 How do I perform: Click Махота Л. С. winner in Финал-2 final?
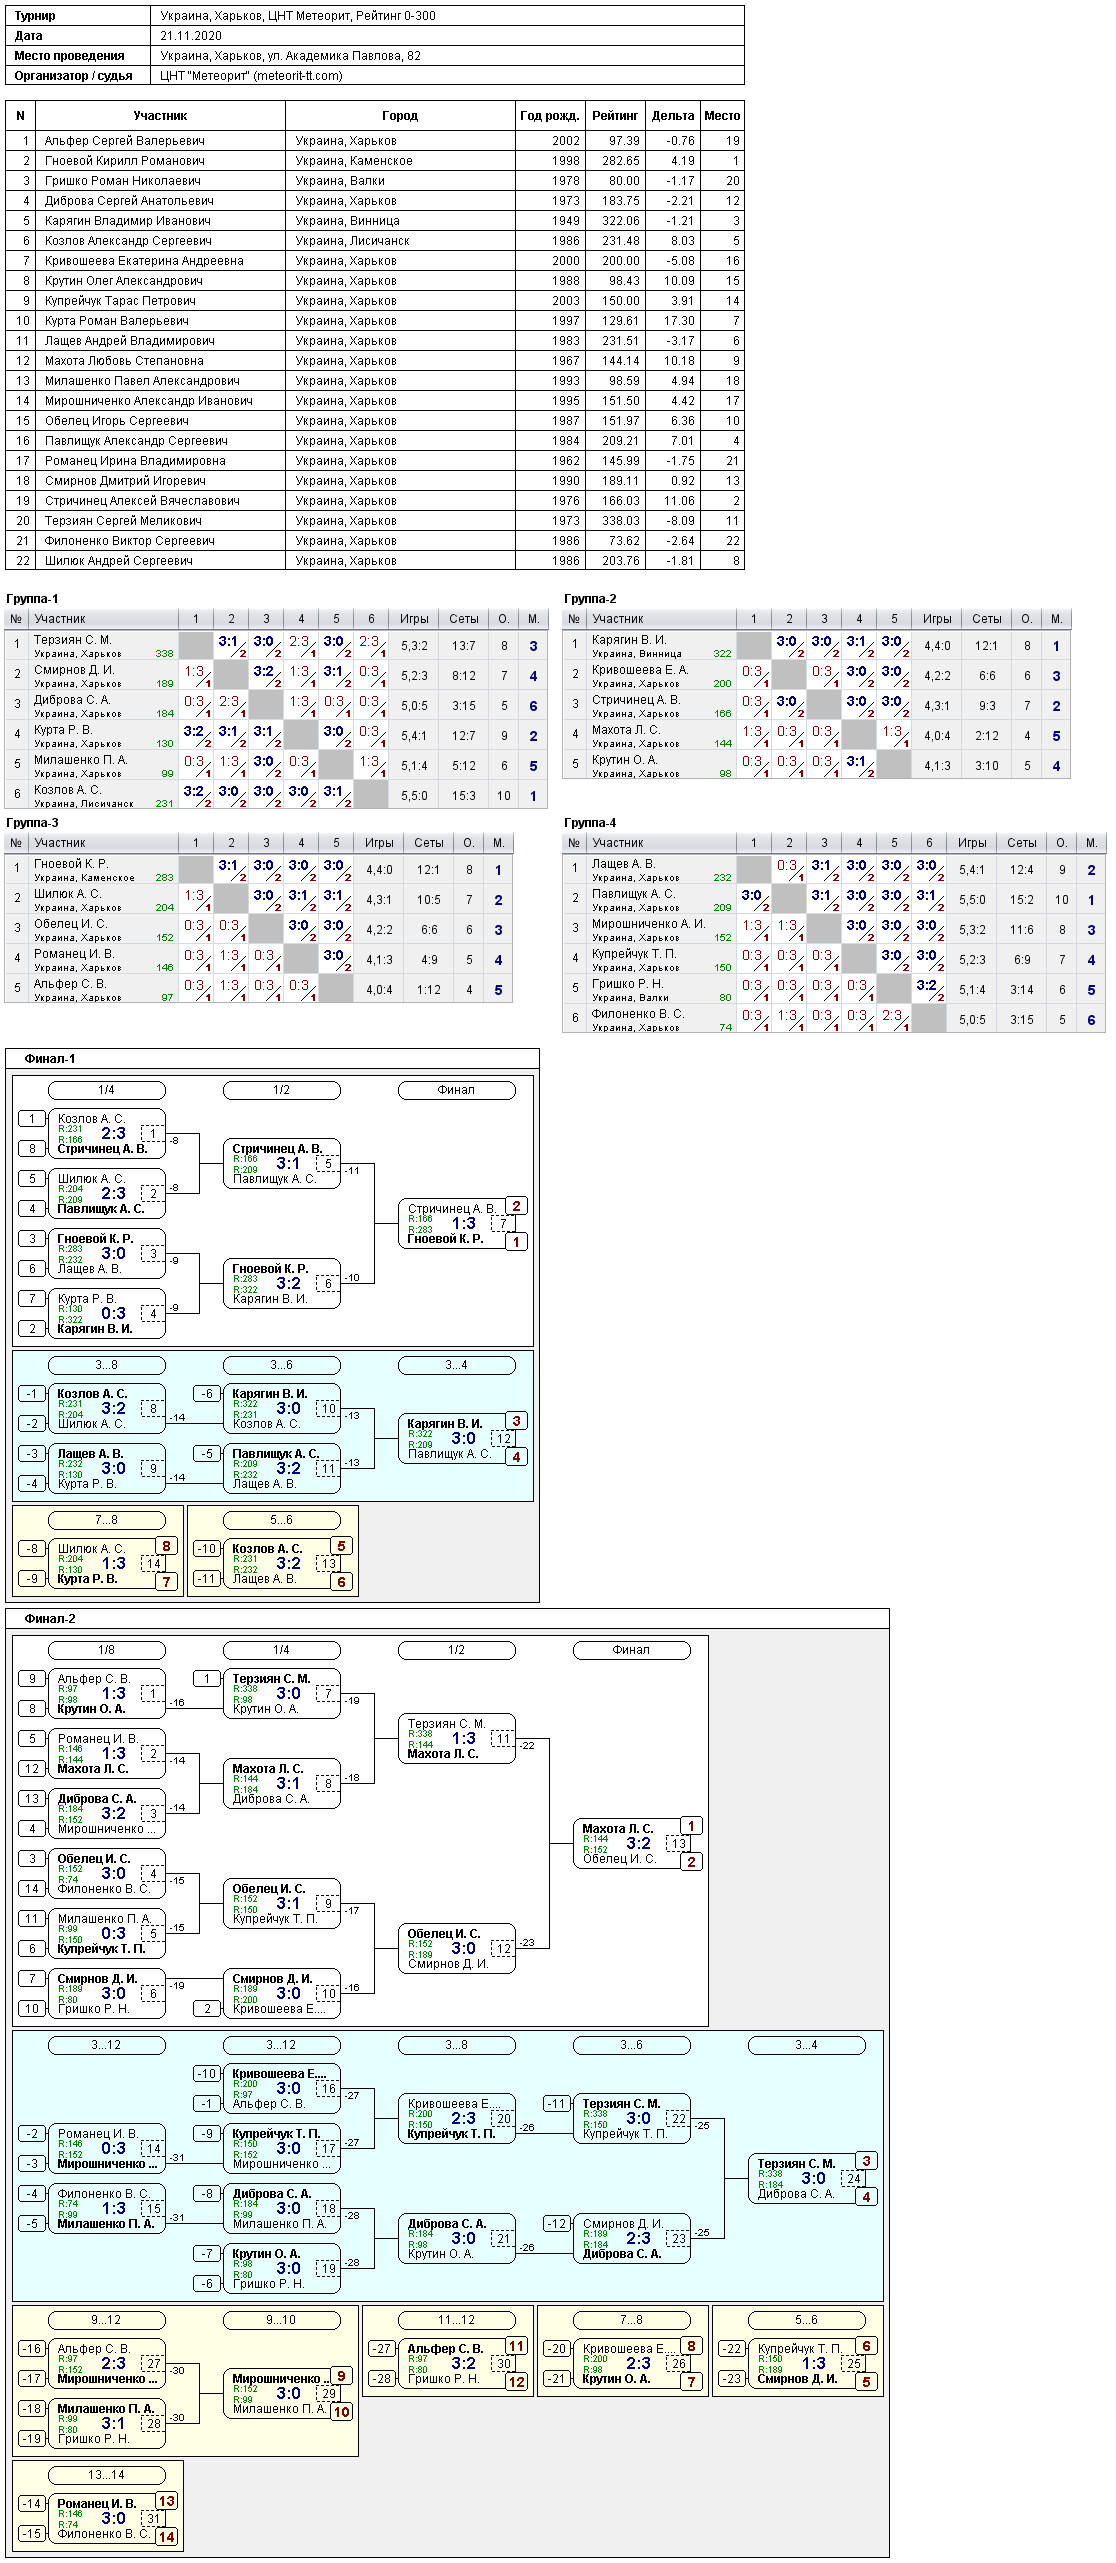click(617, 1829)
